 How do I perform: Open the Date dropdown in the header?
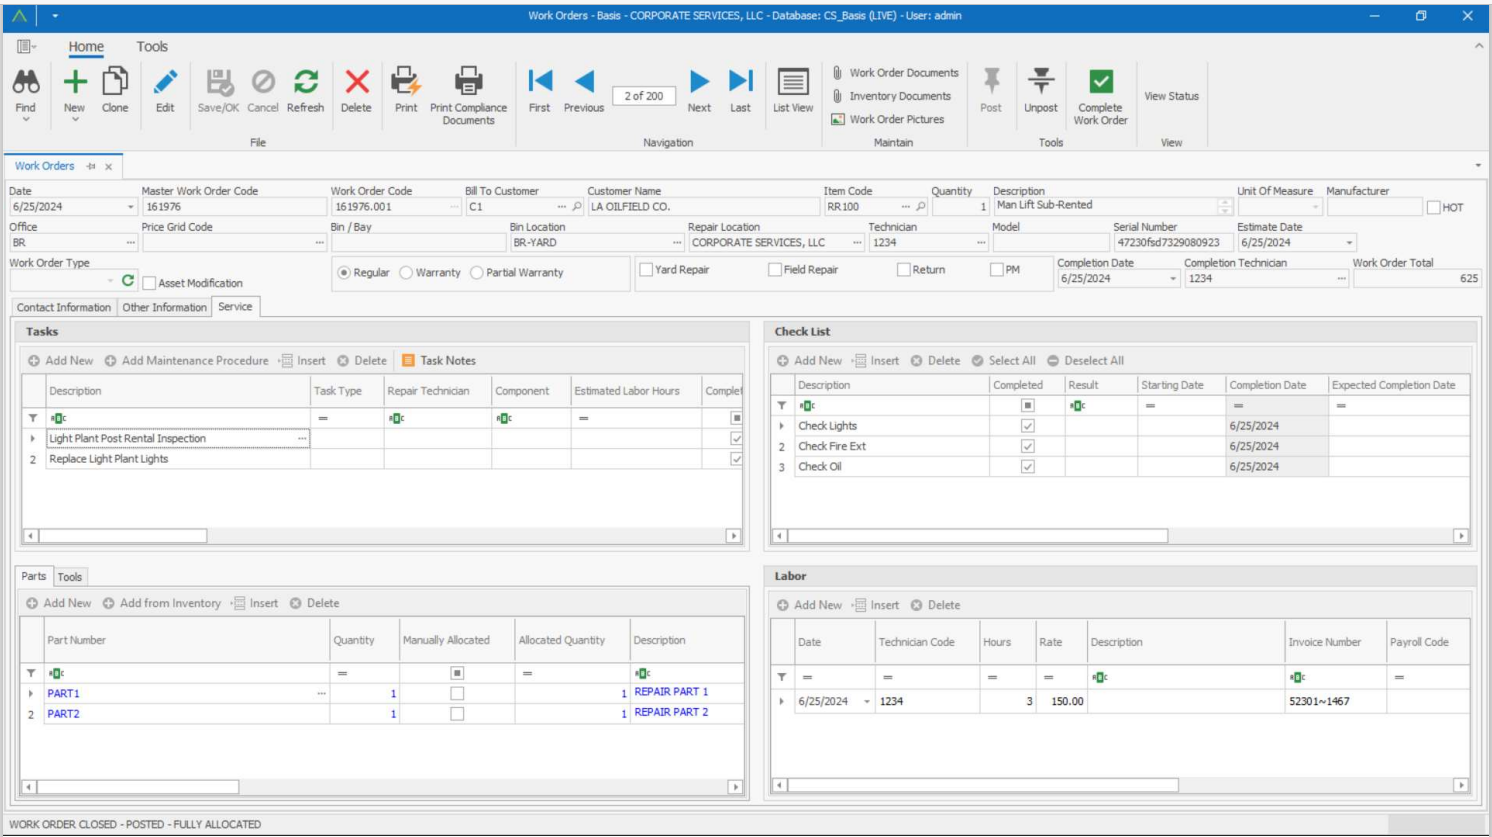click(x=130, y=207)
